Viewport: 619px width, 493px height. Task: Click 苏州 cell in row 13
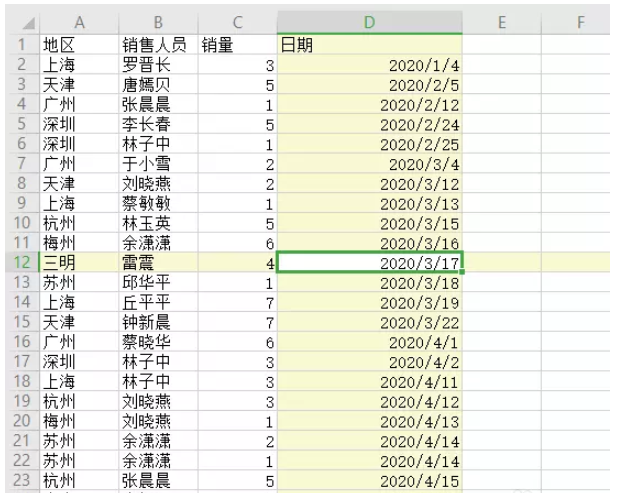[79, 282]
